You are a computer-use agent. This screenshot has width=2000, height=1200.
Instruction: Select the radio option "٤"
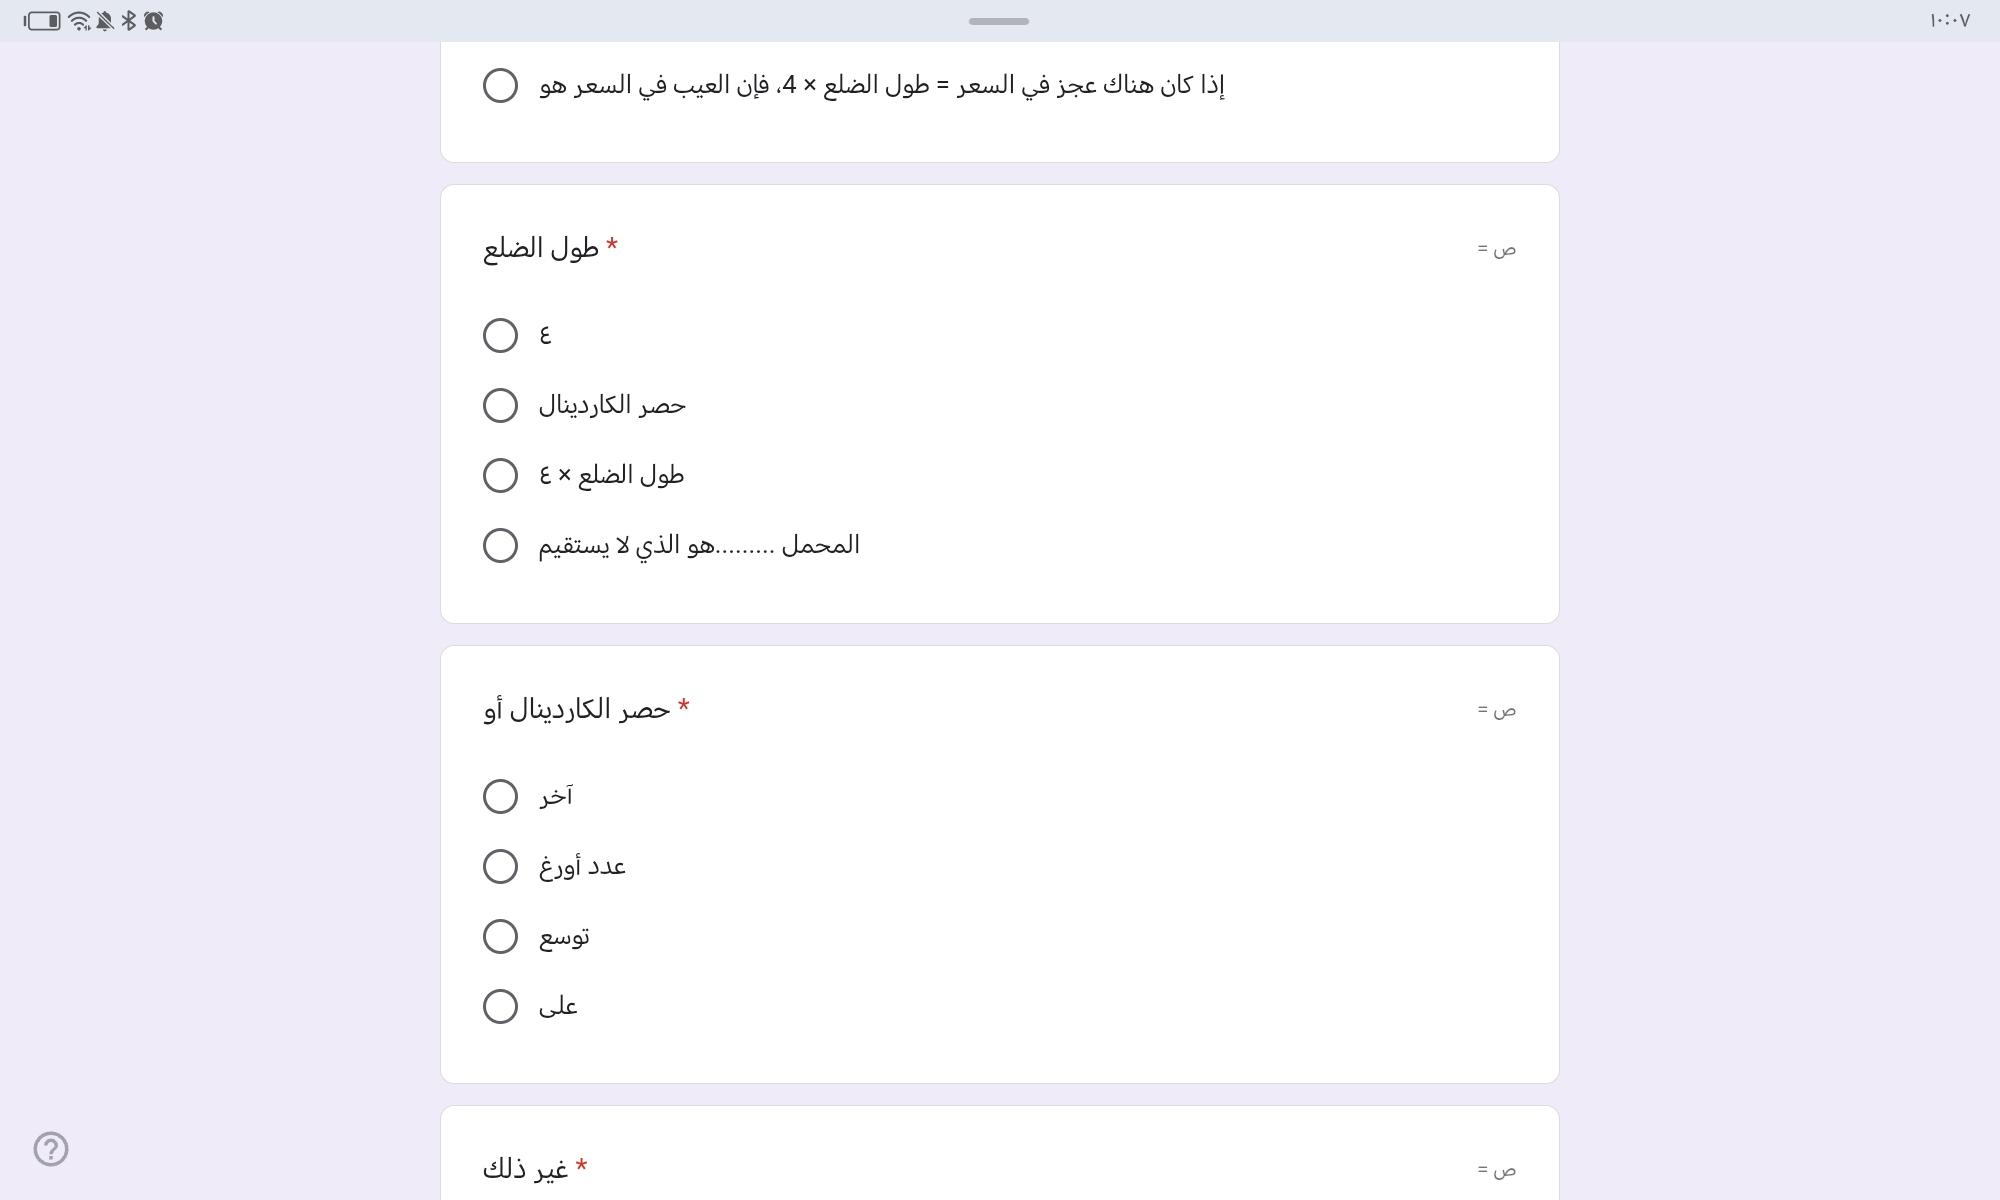(x=500, y=335)
